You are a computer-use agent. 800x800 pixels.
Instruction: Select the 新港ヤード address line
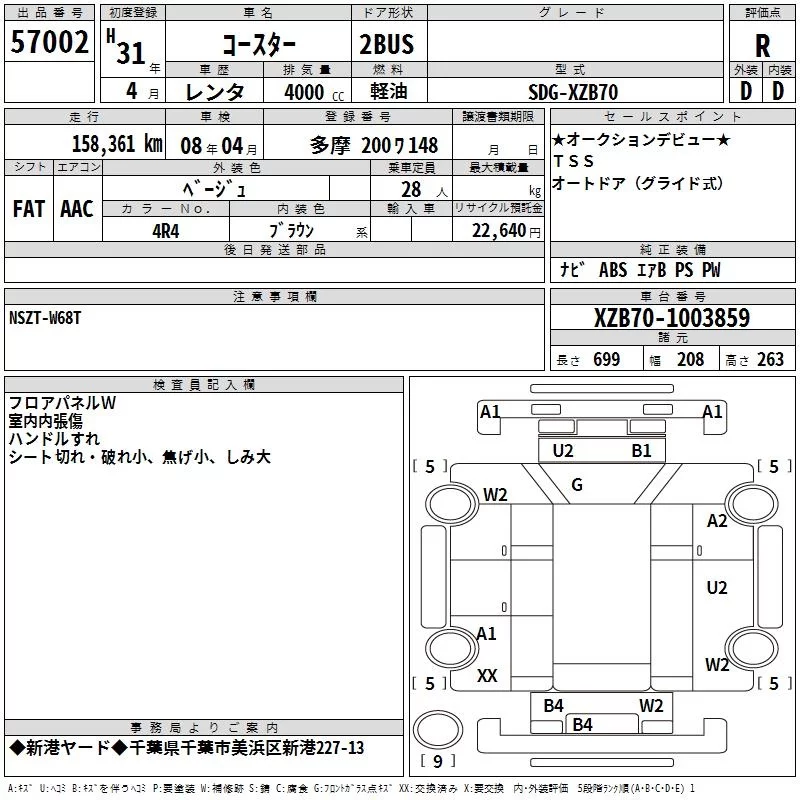[186, 748]
